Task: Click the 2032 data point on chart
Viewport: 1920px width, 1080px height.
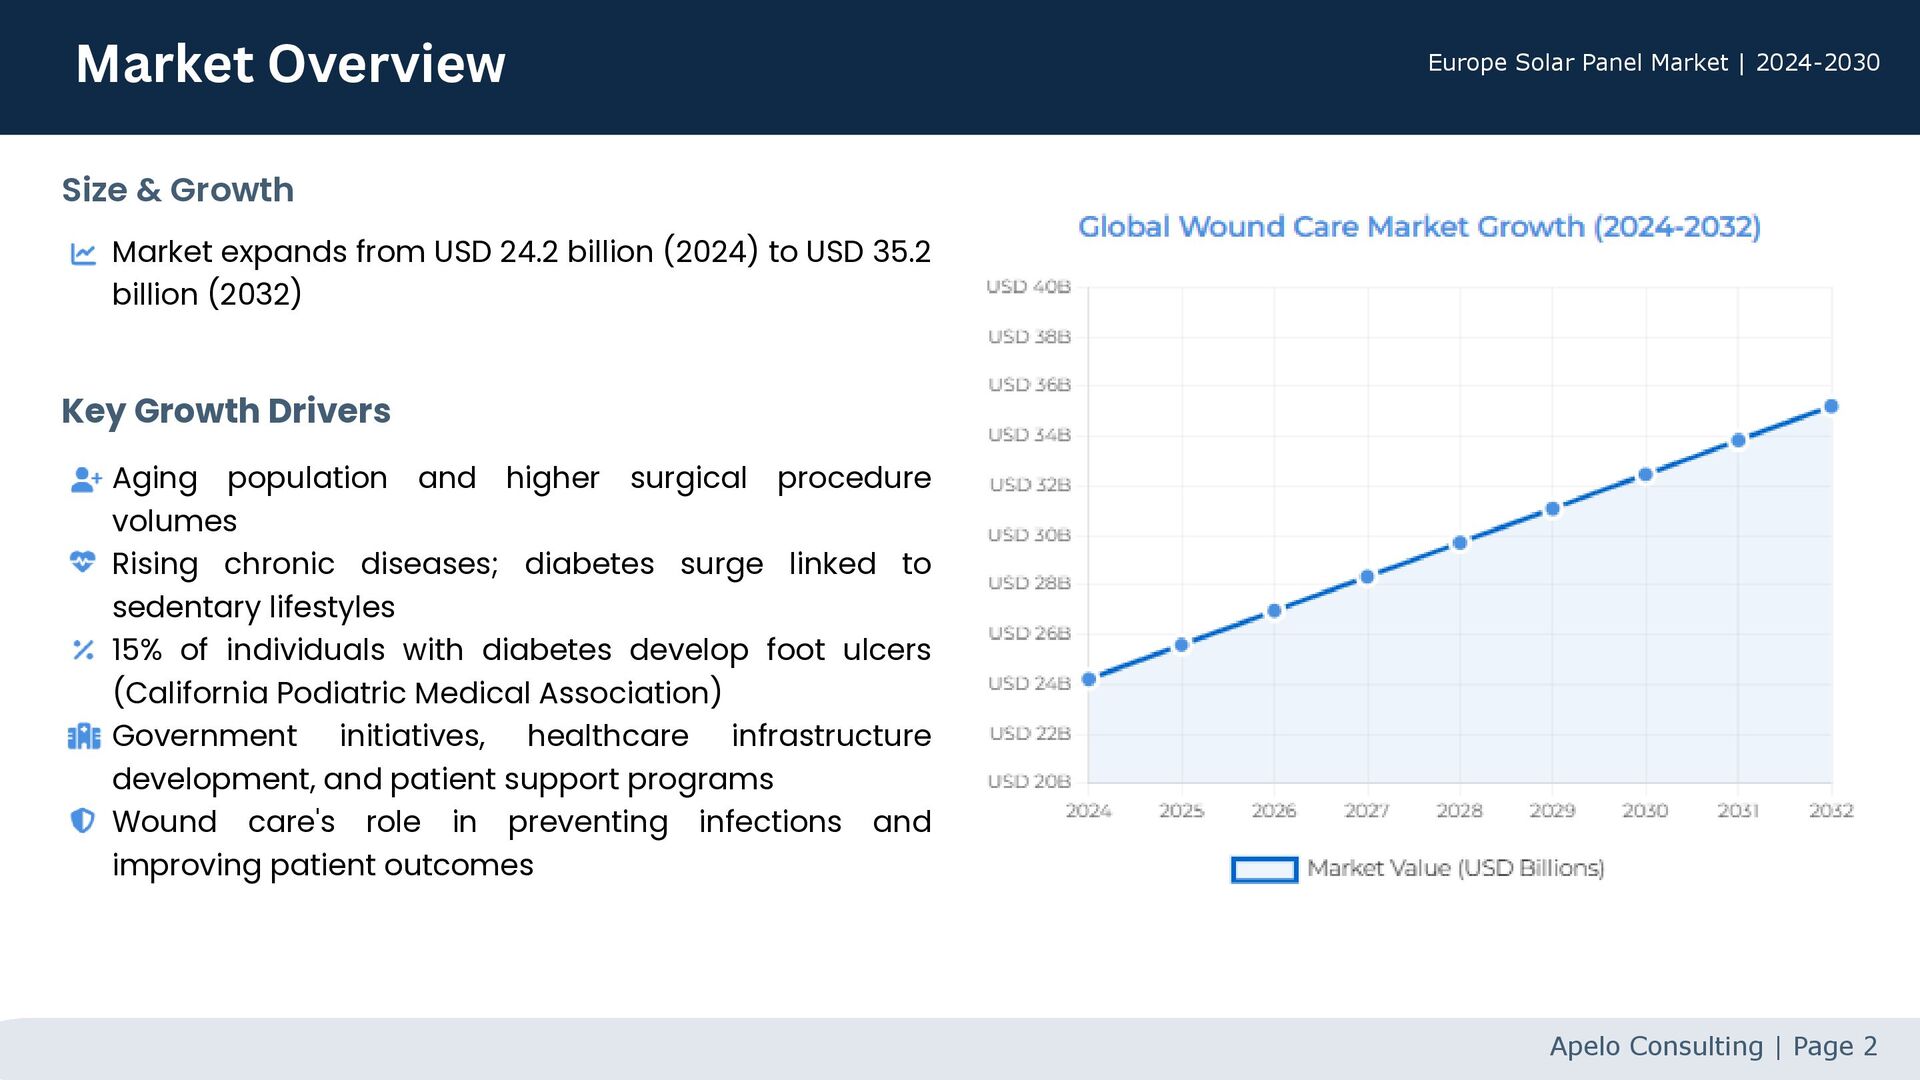Action: (1831, 406)
